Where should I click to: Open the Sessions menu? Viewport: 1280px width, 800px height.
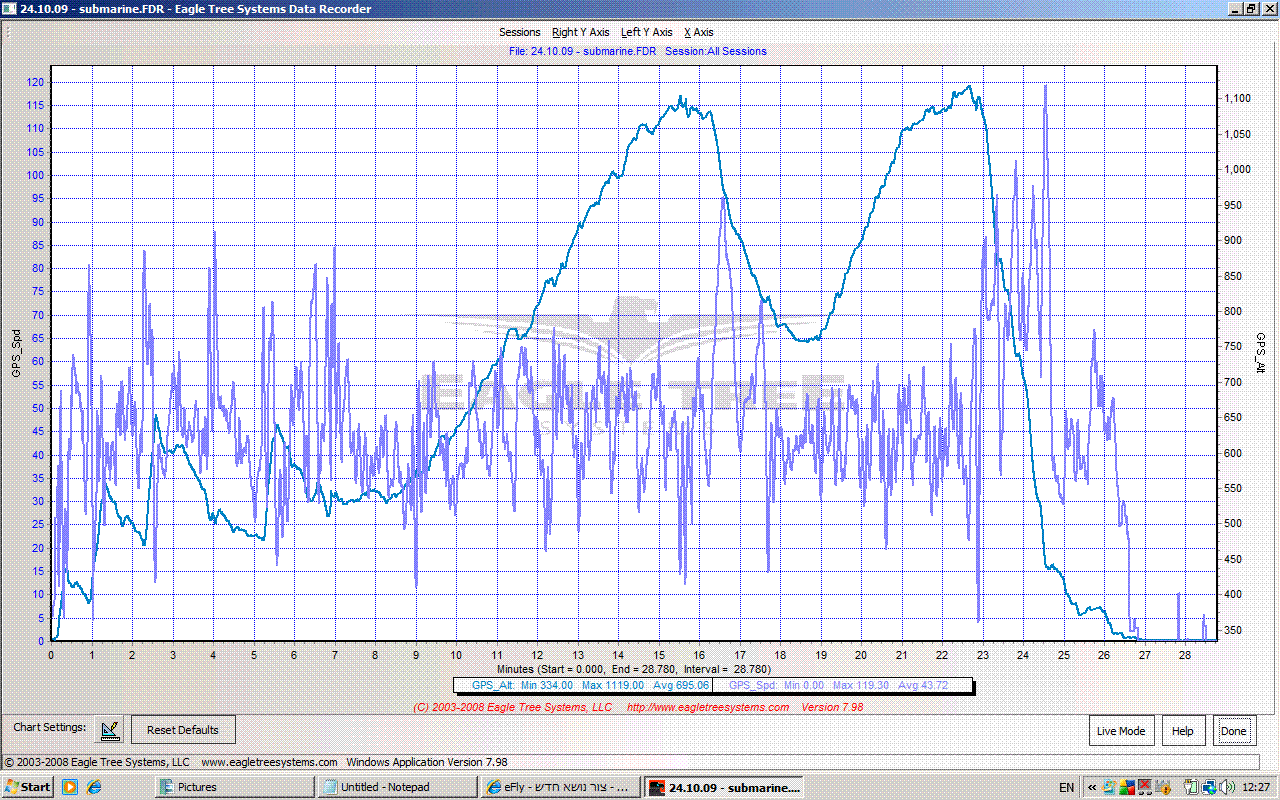(x=520, y=33)
